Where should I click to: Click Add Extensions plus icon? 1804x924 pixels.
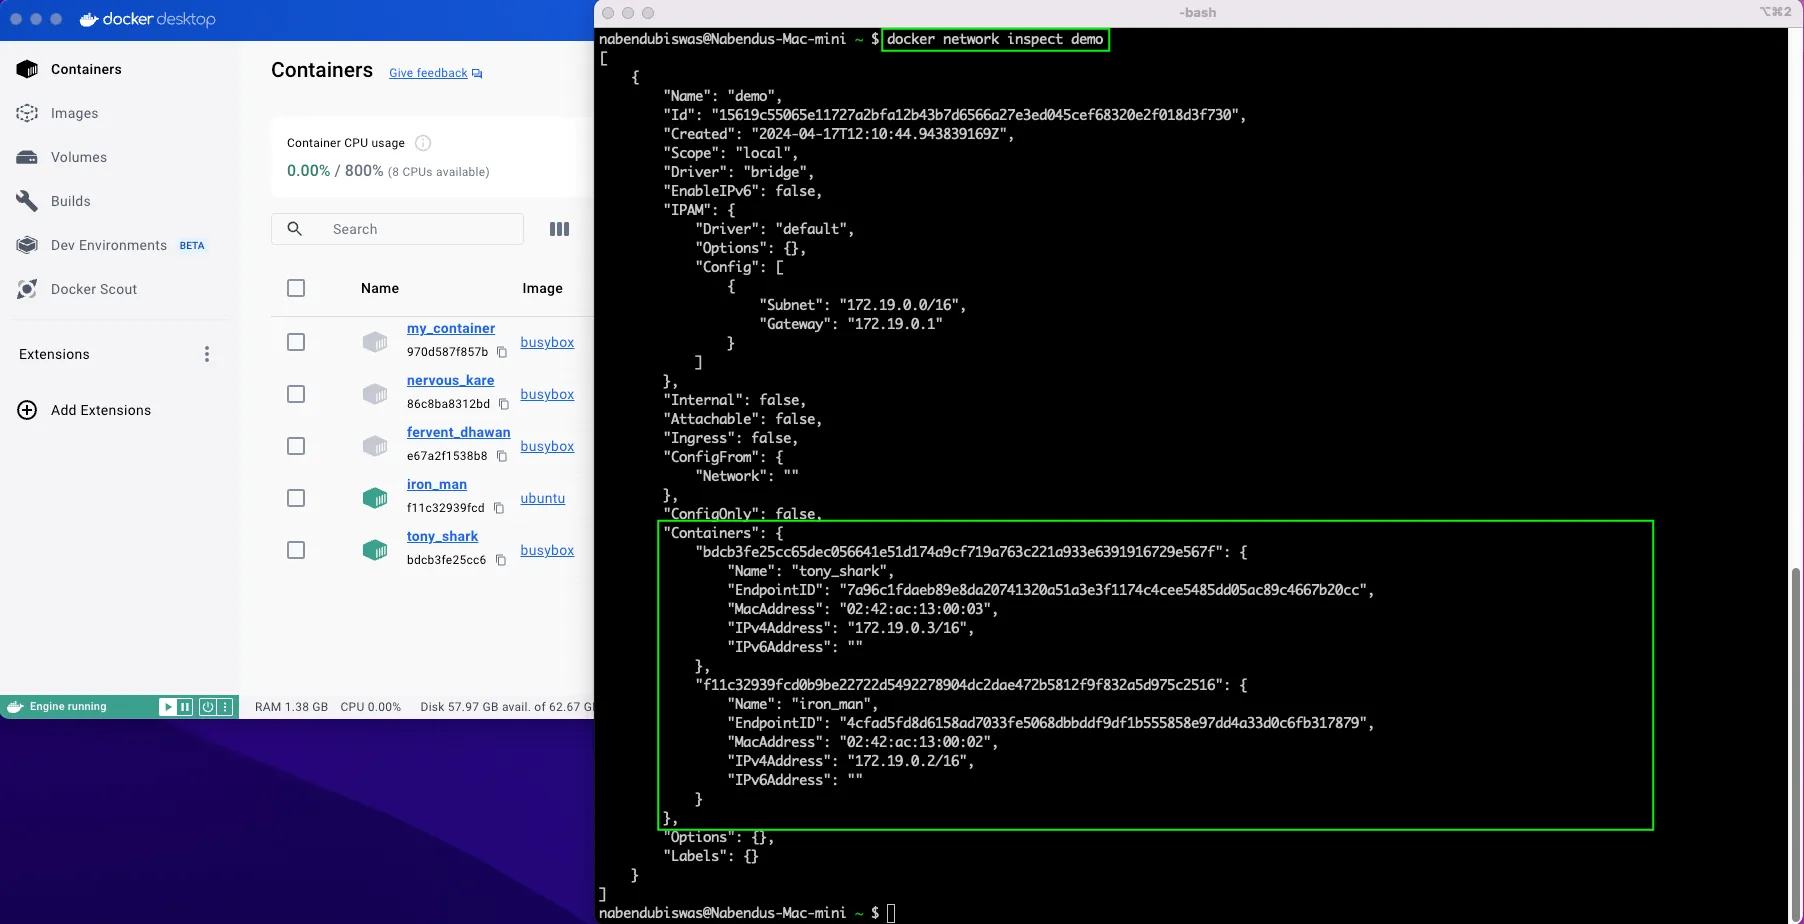pyautogui.click(x=28, y=410)
